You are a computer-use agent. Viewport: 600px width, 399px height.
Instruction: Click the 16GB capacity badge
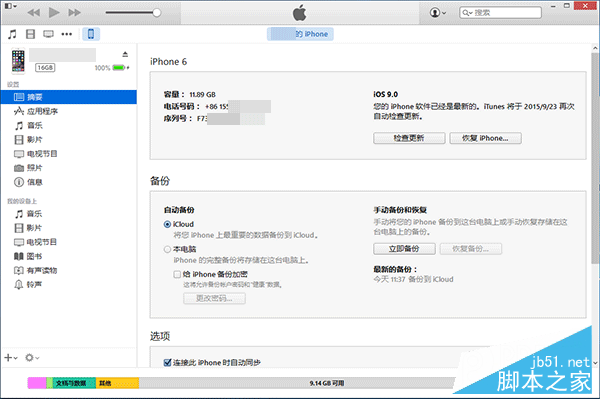pos(45,68)
